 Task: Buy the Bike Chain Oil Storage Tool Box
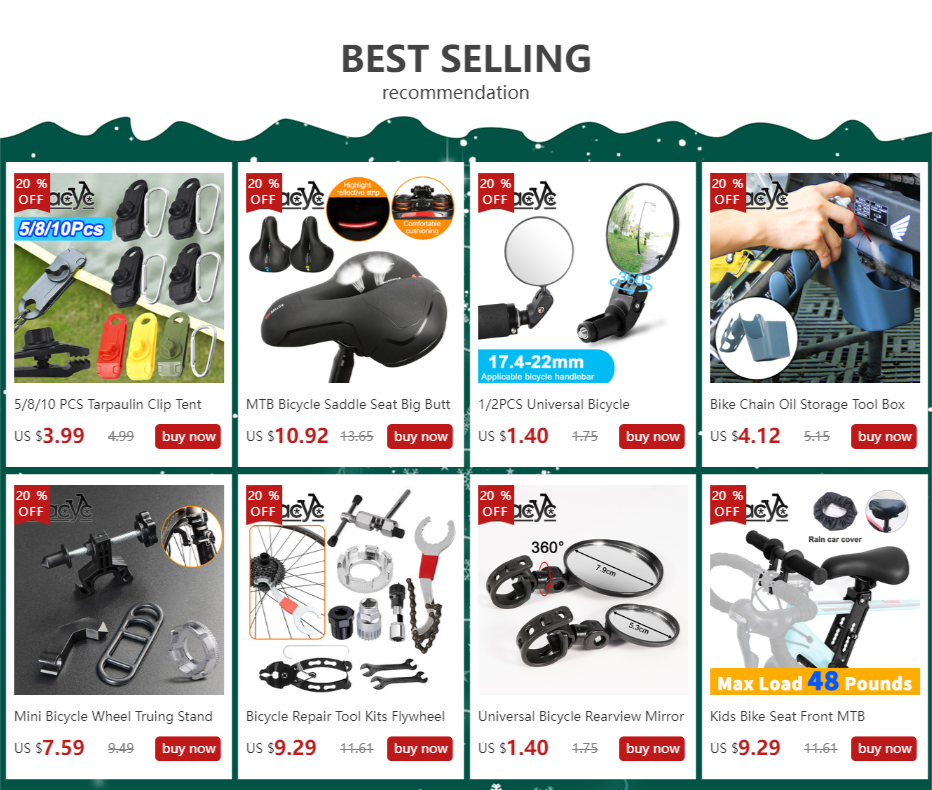[x=884, y=436]
